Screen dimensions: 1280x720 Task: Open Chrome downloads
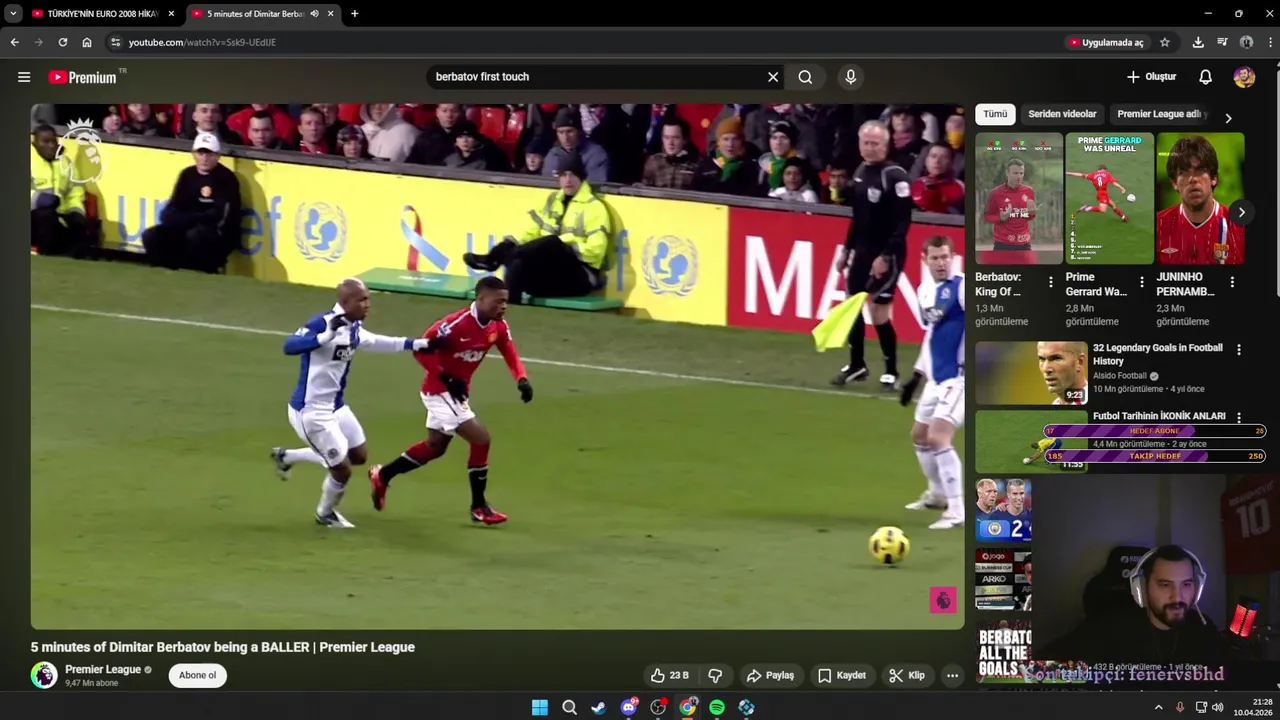[x=1198, y=42]
